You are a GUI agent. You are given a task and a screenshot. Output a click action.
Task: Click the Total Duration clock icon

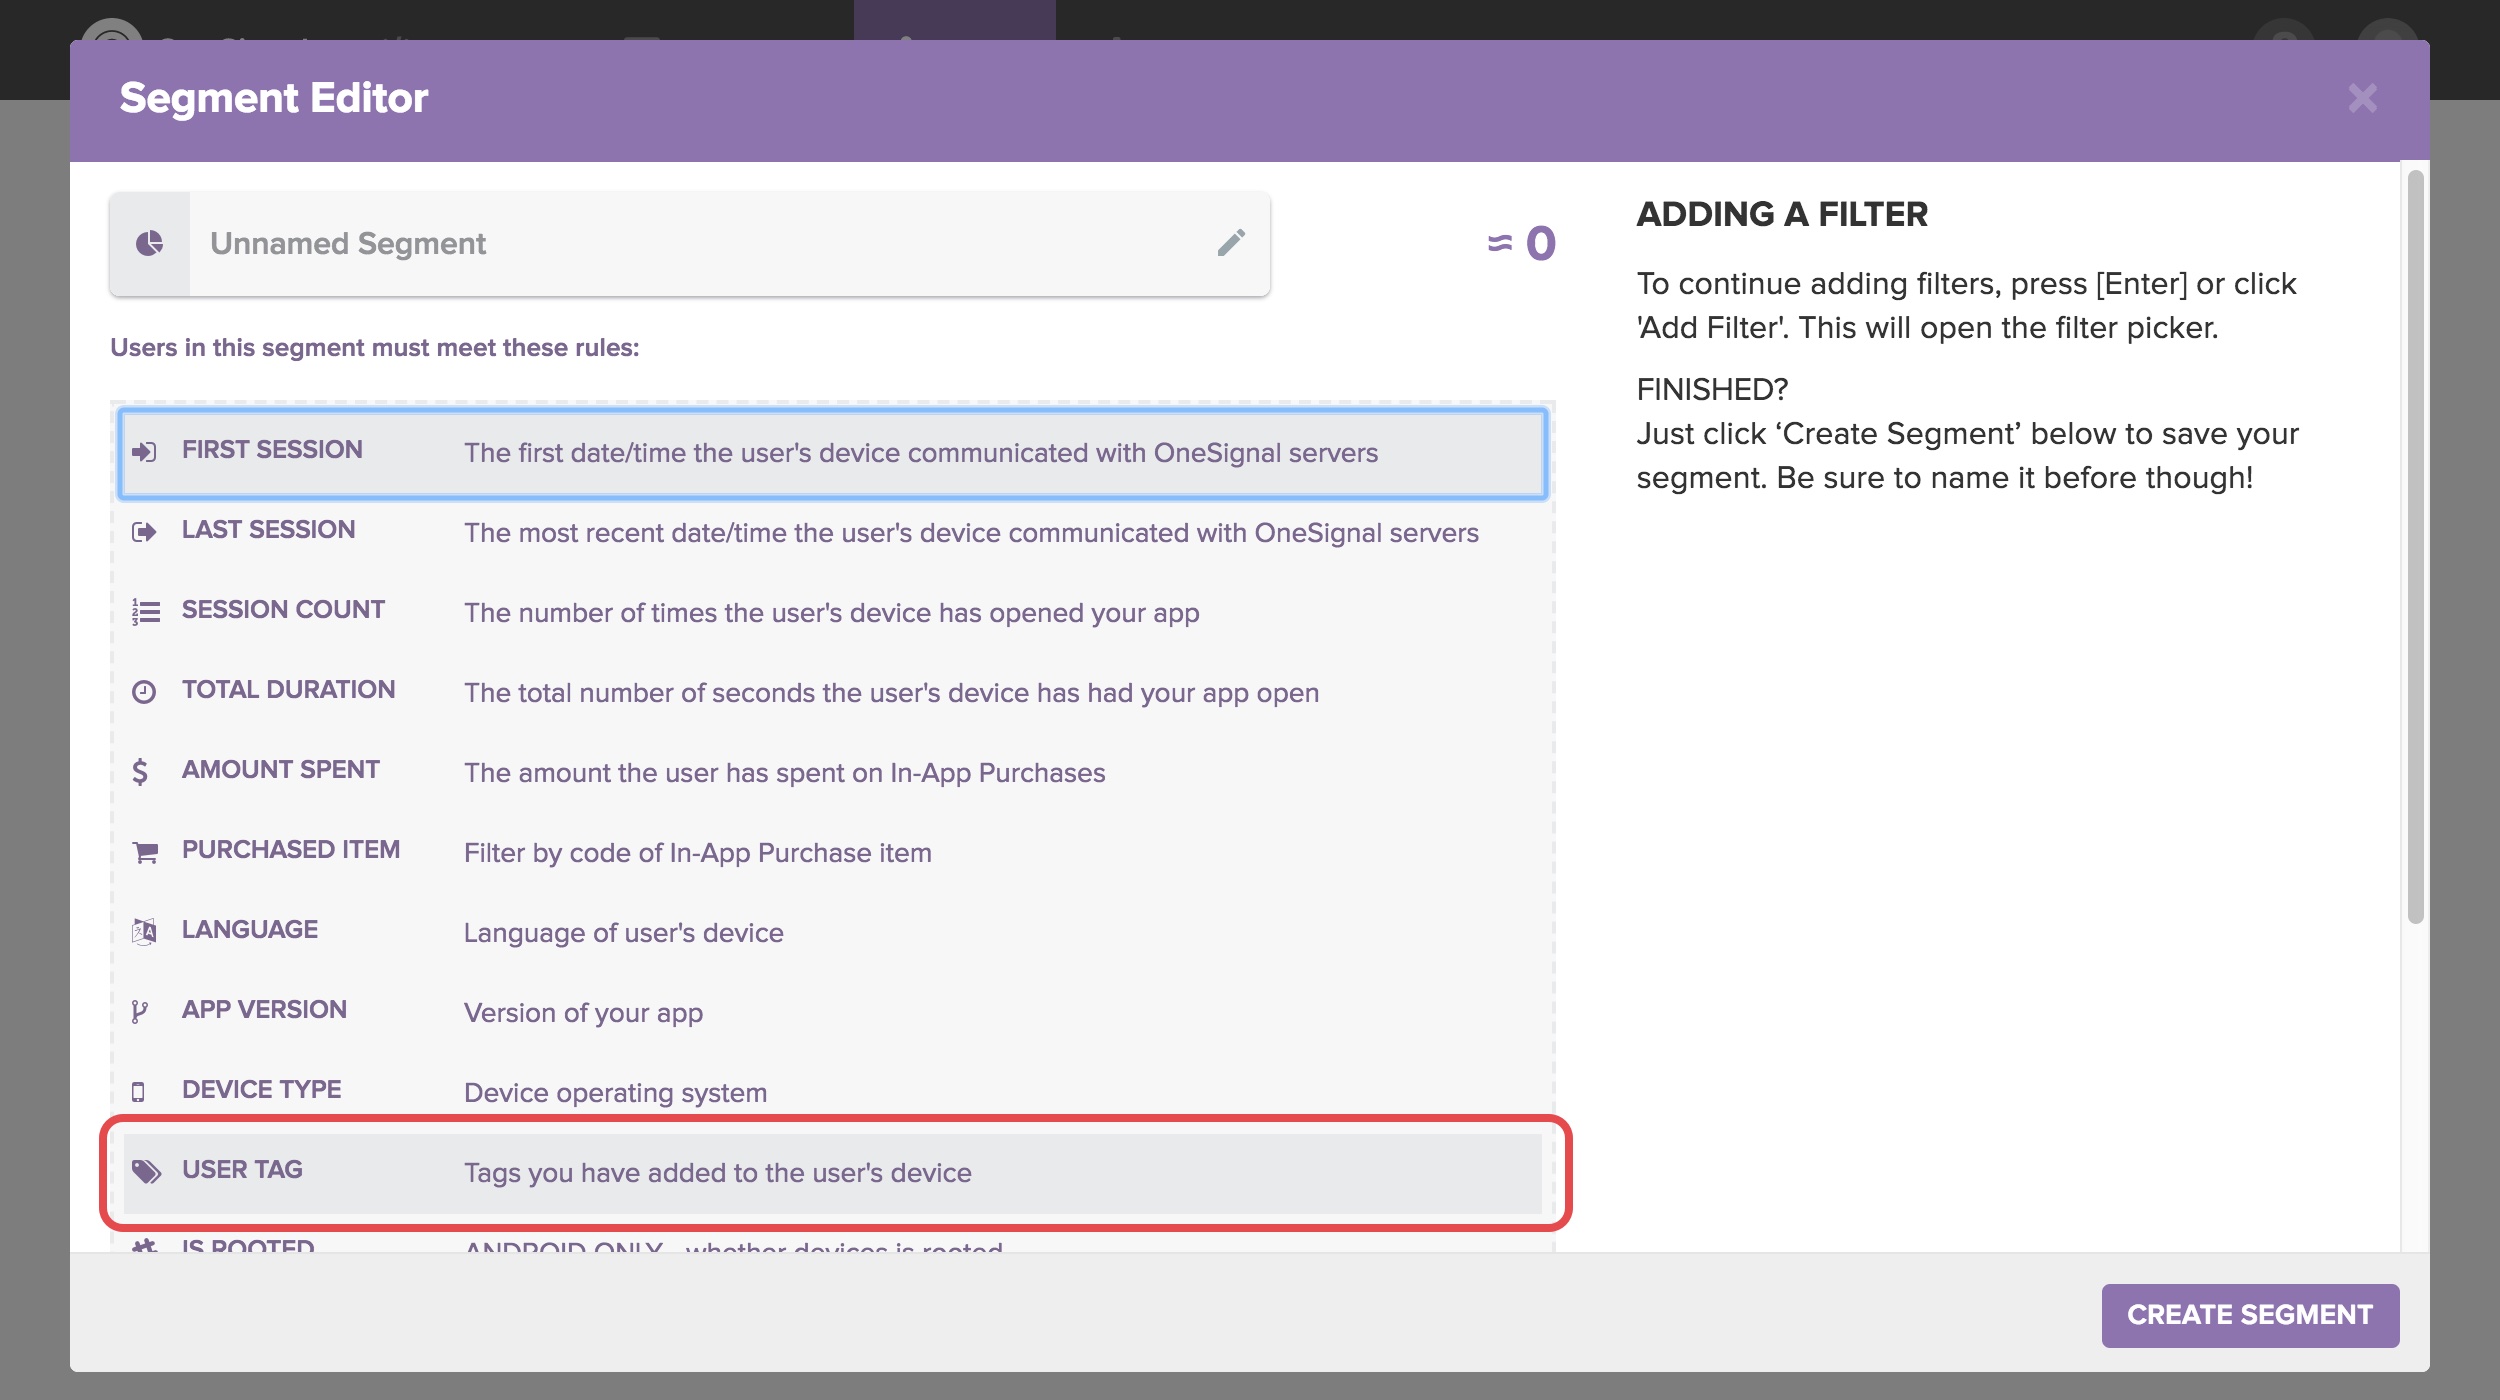[x=144, y=692]
